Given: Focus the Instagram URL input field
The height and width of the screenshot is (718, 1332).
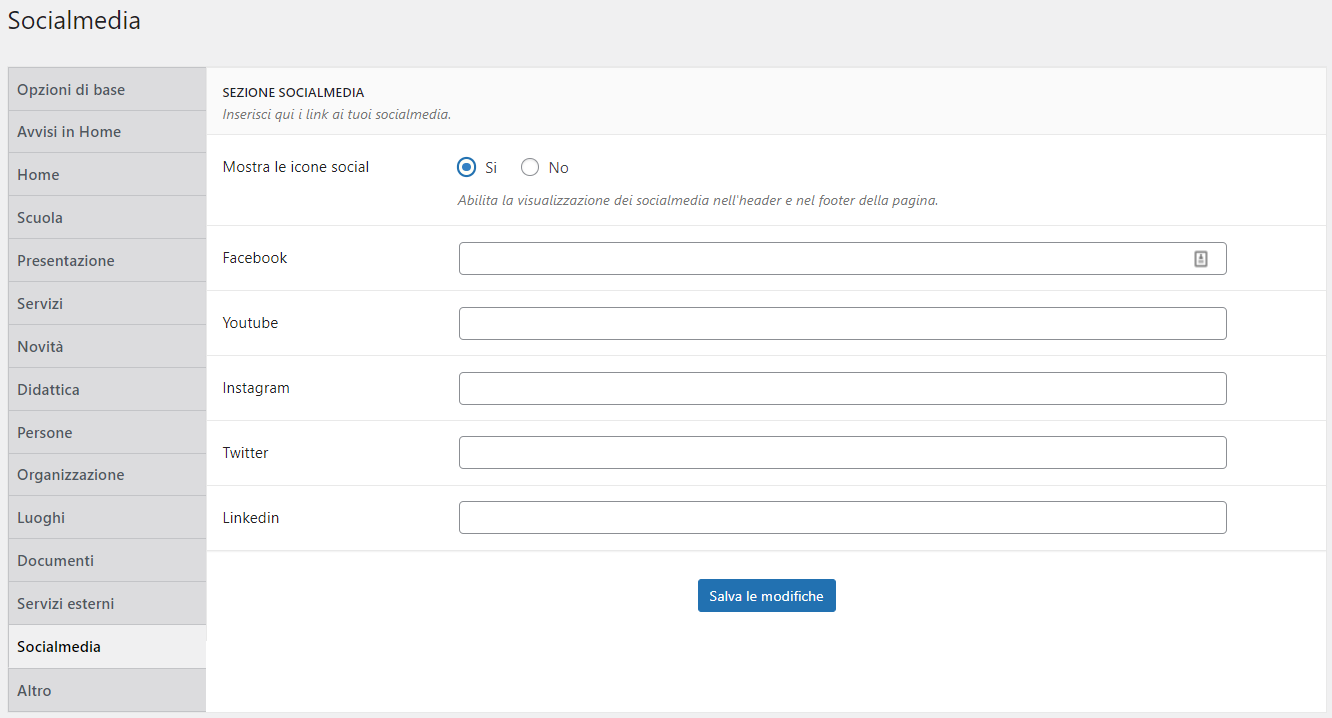Looking at the screenshot, I should (x=843, y=388).
